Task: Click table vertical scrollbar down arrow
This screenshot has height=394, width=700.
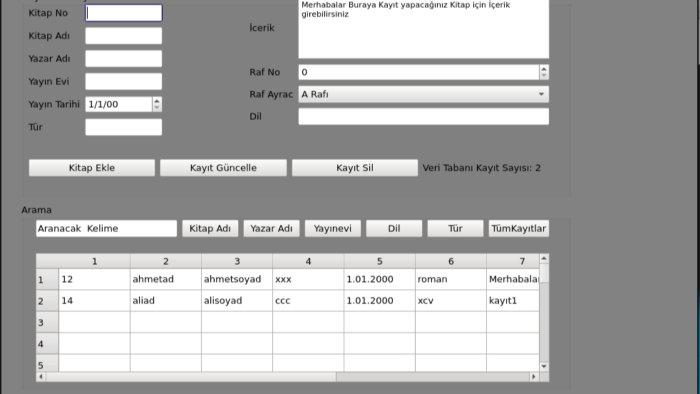Action: (x=544, y=366)
